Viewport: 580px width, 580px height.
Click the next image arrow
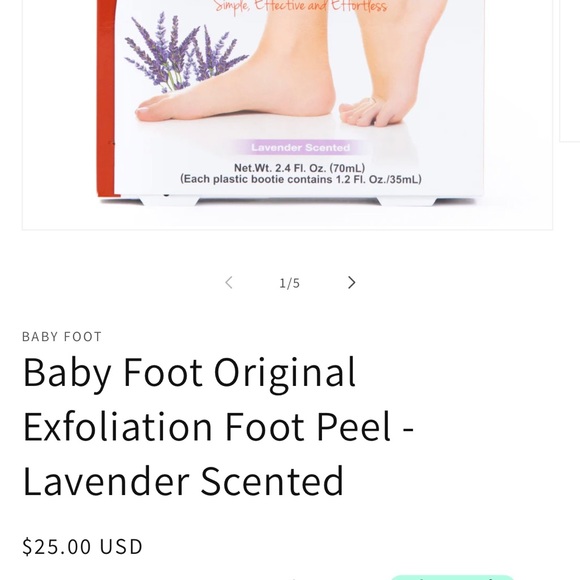[351, 283]
